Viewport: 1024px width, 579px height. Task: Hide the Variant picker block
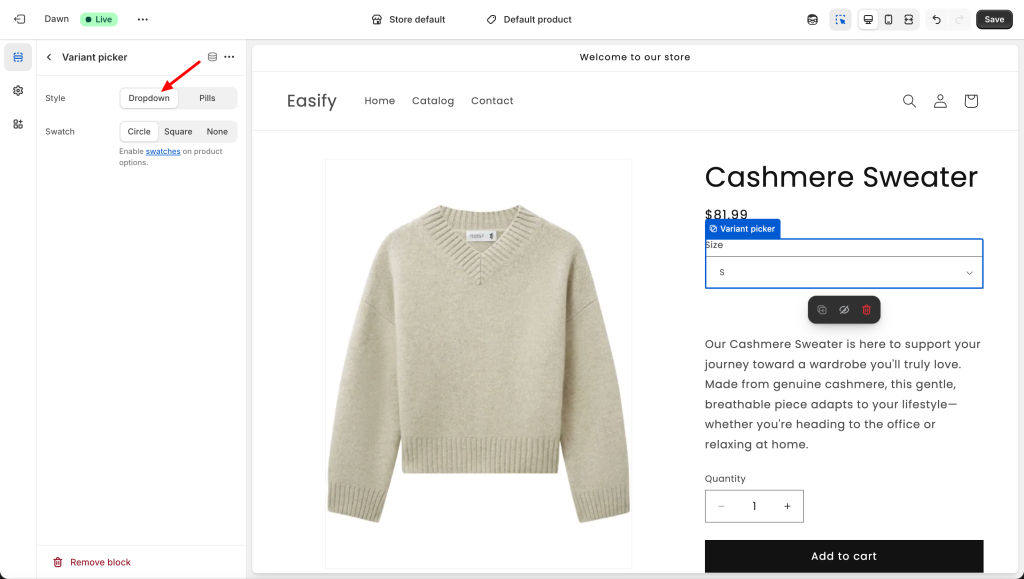844,310
